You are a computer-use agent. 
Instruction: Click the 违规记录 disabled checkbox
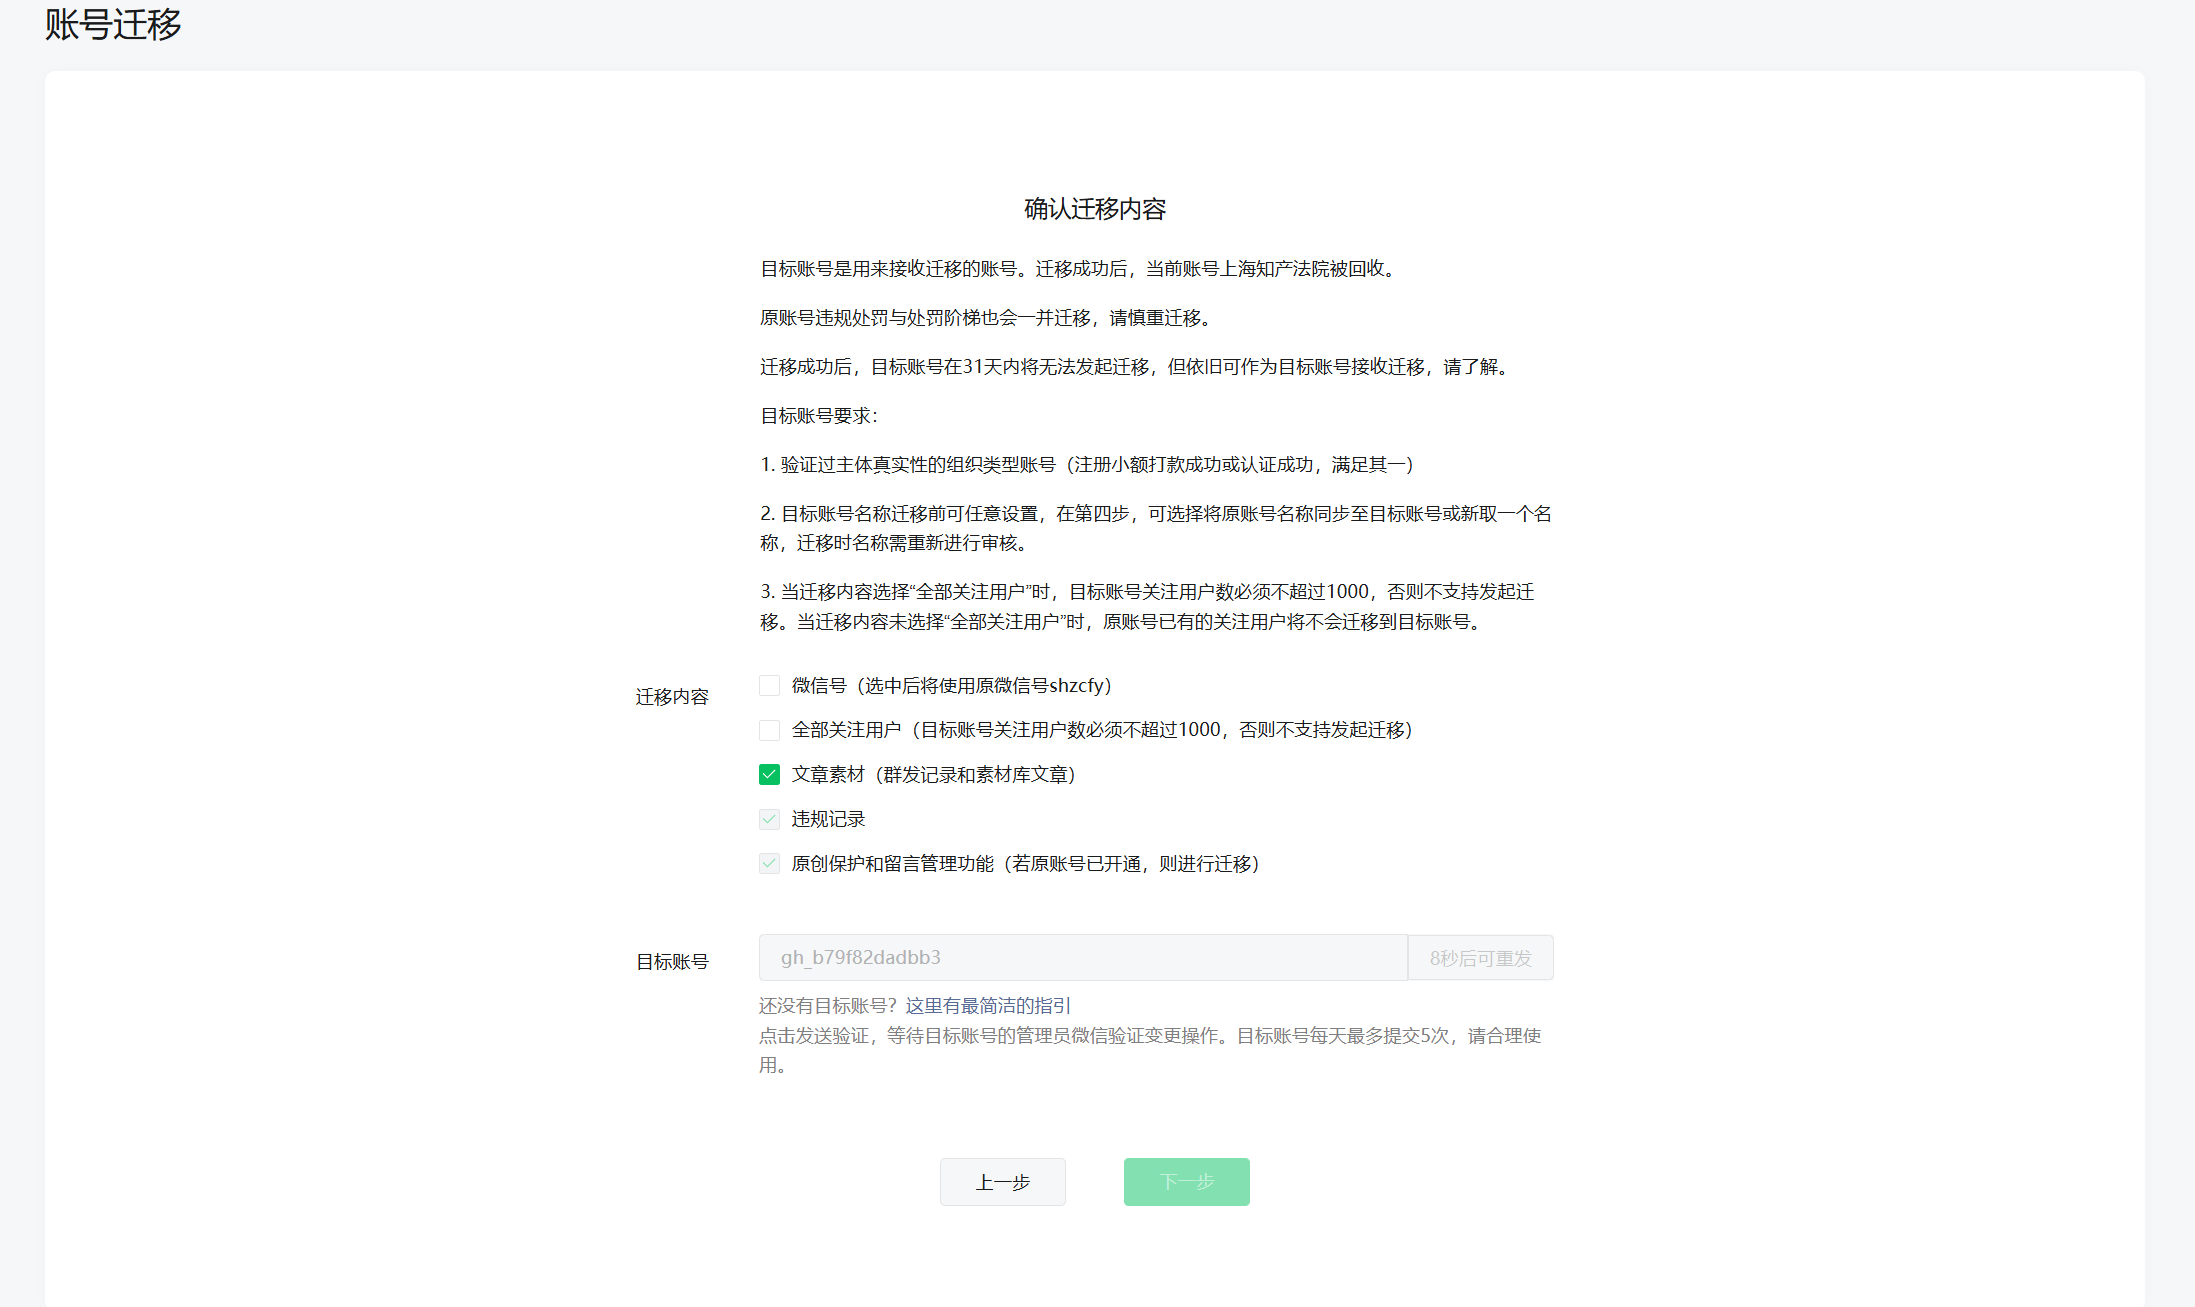769,820
